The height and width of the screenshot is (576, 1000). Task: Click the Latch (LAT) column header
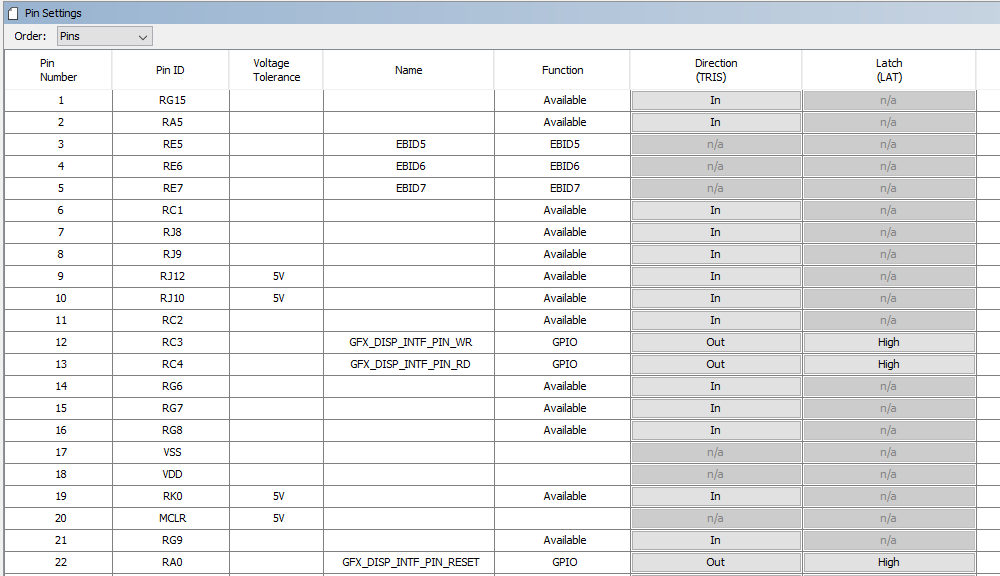[x=889, y=70]
